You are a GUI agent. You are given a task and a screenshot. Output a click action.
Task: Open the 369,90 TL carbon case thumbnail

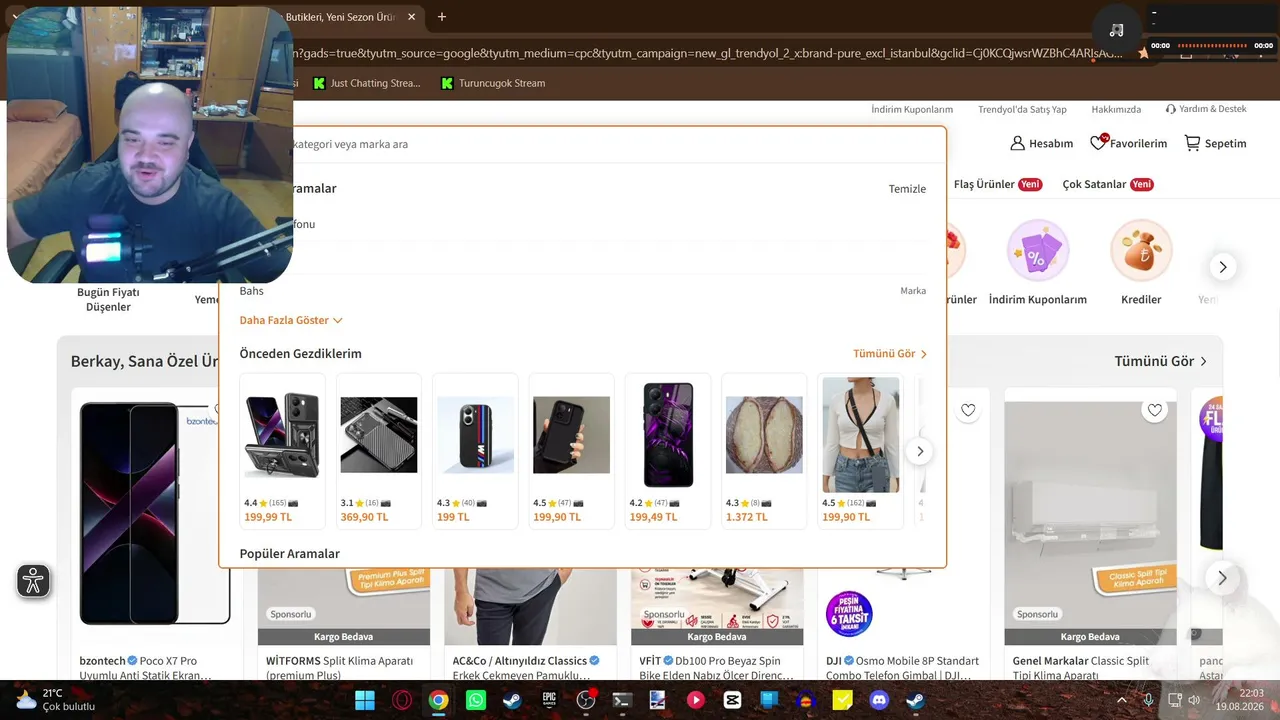tap(379, 434)
